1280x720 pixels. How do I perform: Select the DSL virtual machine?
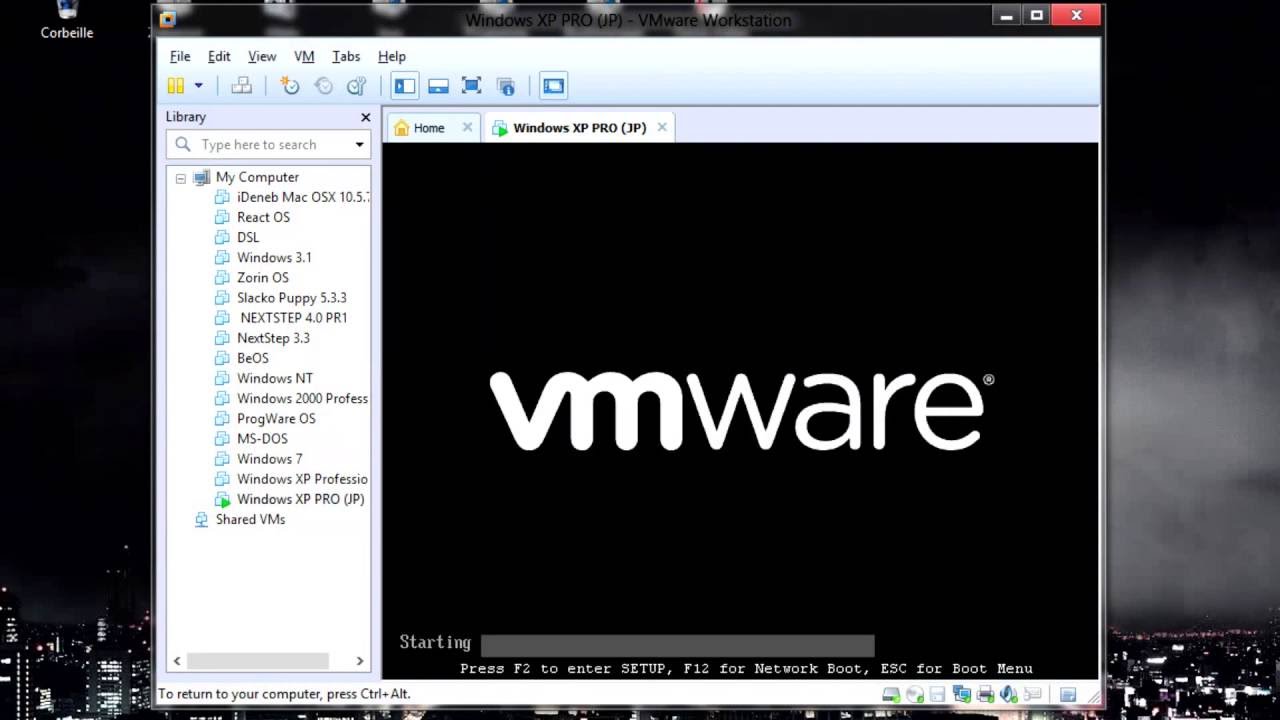coord(248,237)
